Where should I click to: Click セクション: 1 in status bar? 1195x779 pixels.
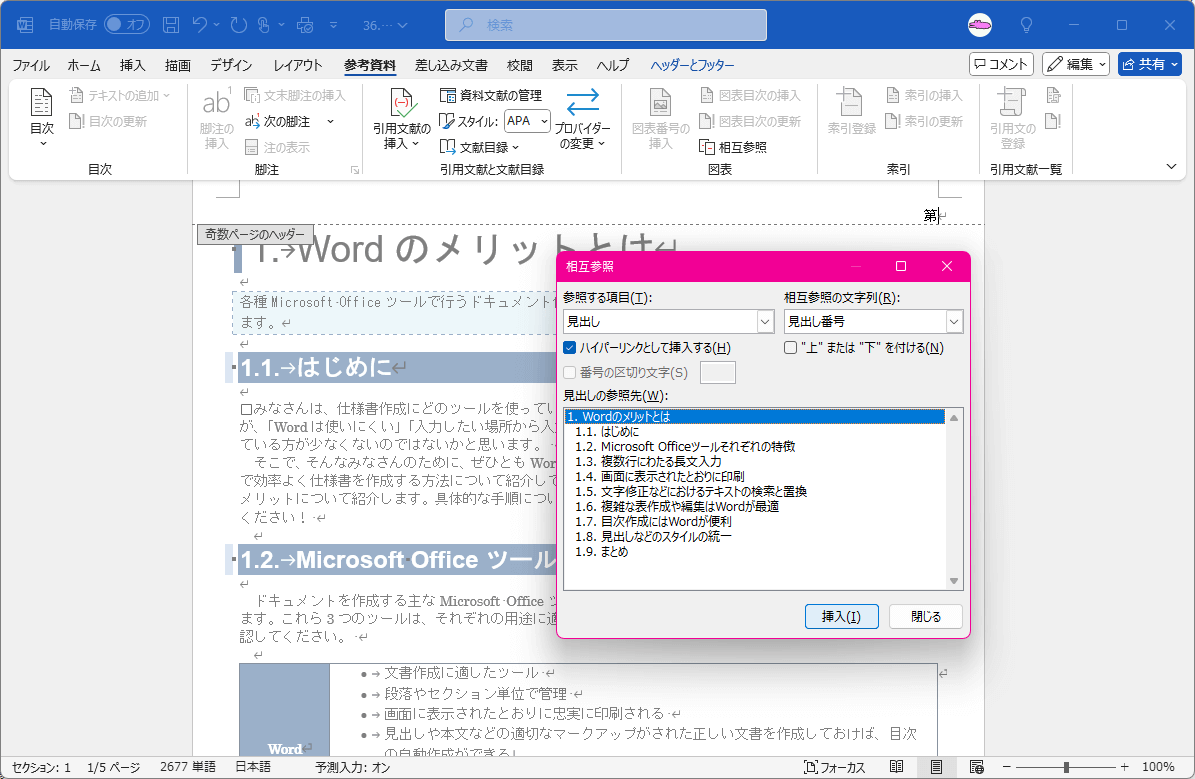pyautogui.click(x=41, y=767)
